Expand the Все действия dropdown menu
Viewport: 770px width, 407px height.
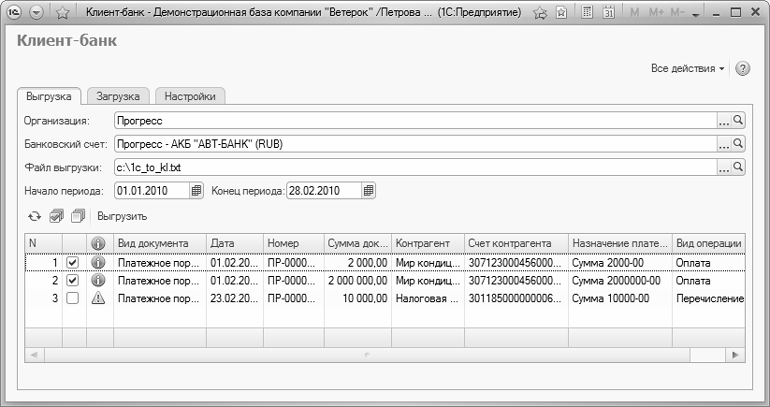coord(688,69)
